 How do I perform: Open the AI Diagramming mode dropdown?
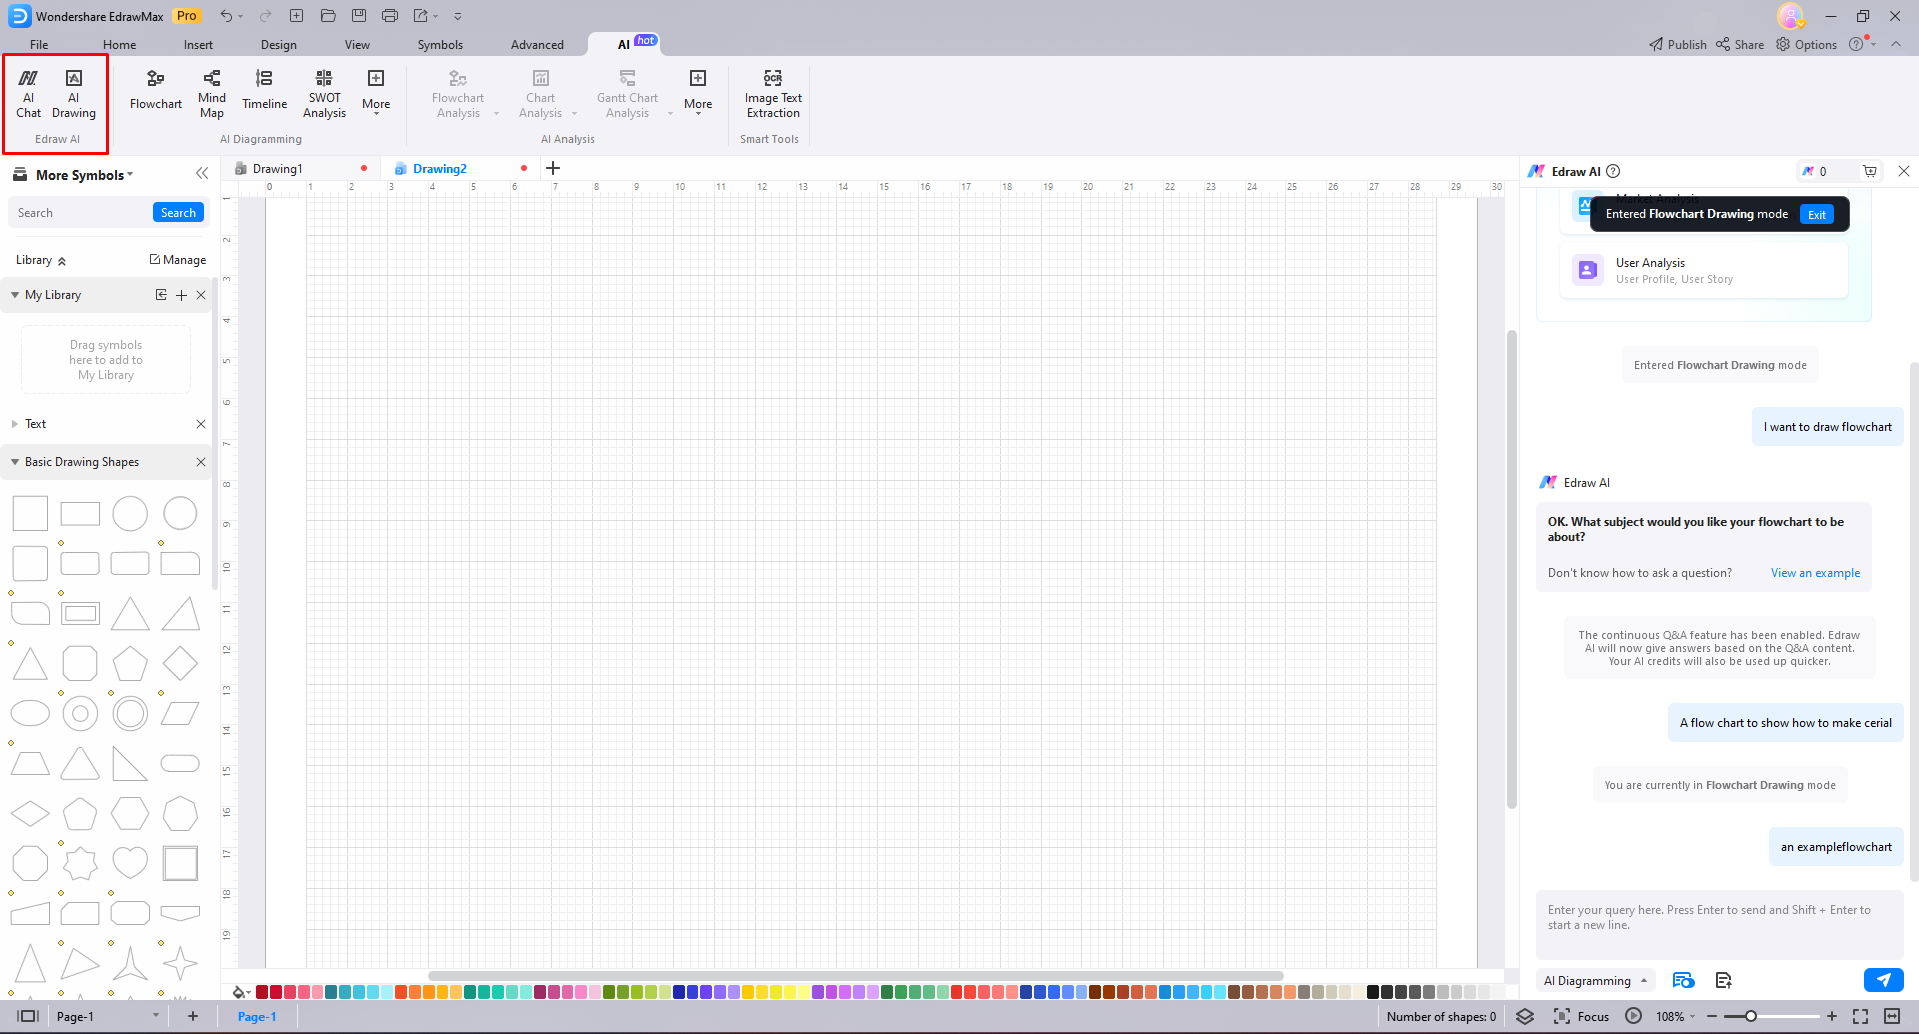[1595, 981]
